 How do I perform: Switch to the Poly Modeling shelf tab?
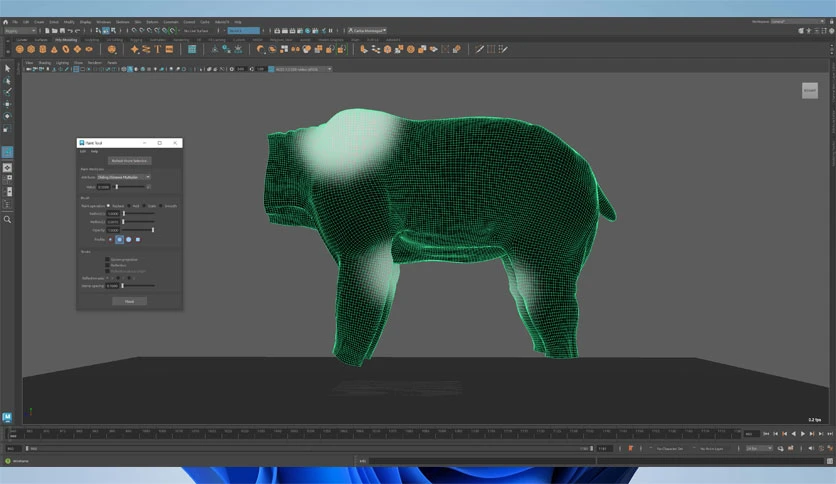pos(66,39)
